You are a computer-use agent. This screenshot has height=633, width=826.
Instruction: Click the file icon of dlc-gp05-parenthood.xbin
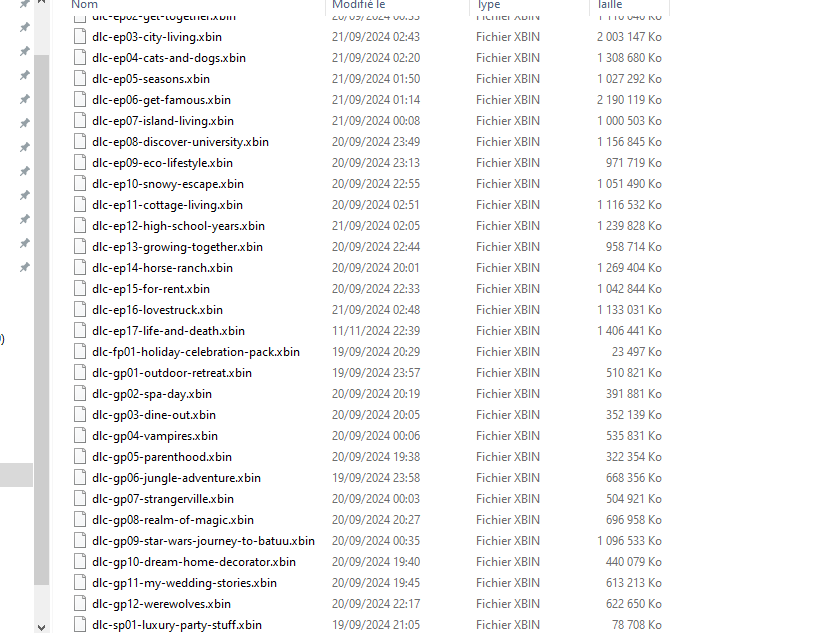(x=80, y=457)
